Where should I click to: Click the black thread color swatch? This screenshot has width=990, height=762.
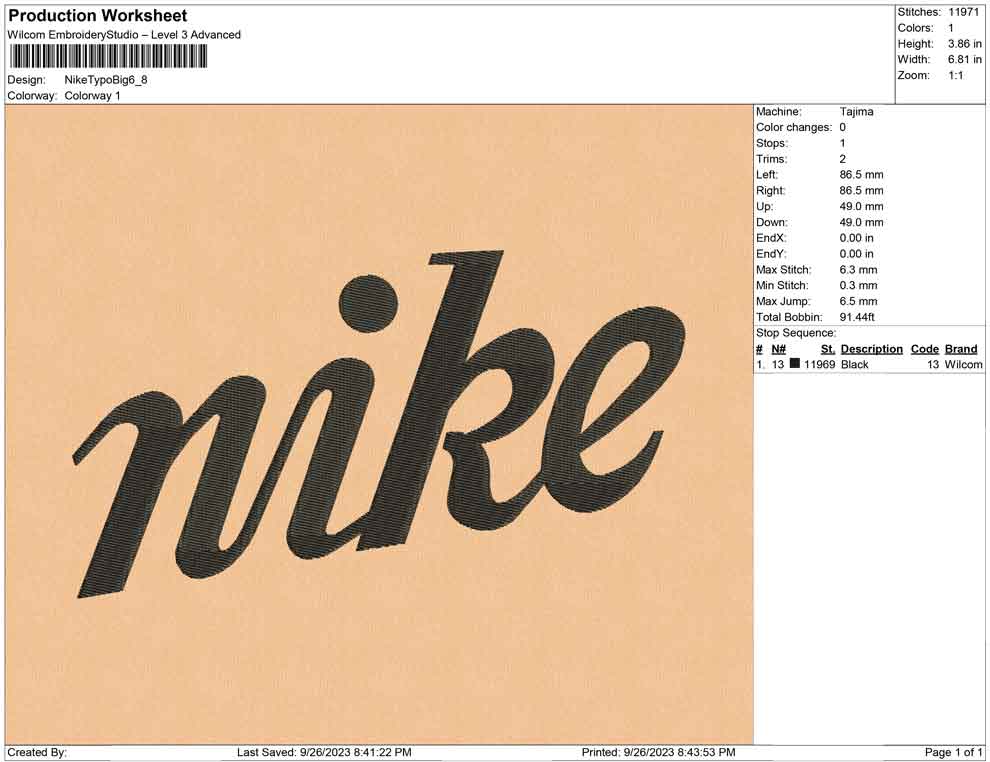pyautogui.click(x=795, y=364)
